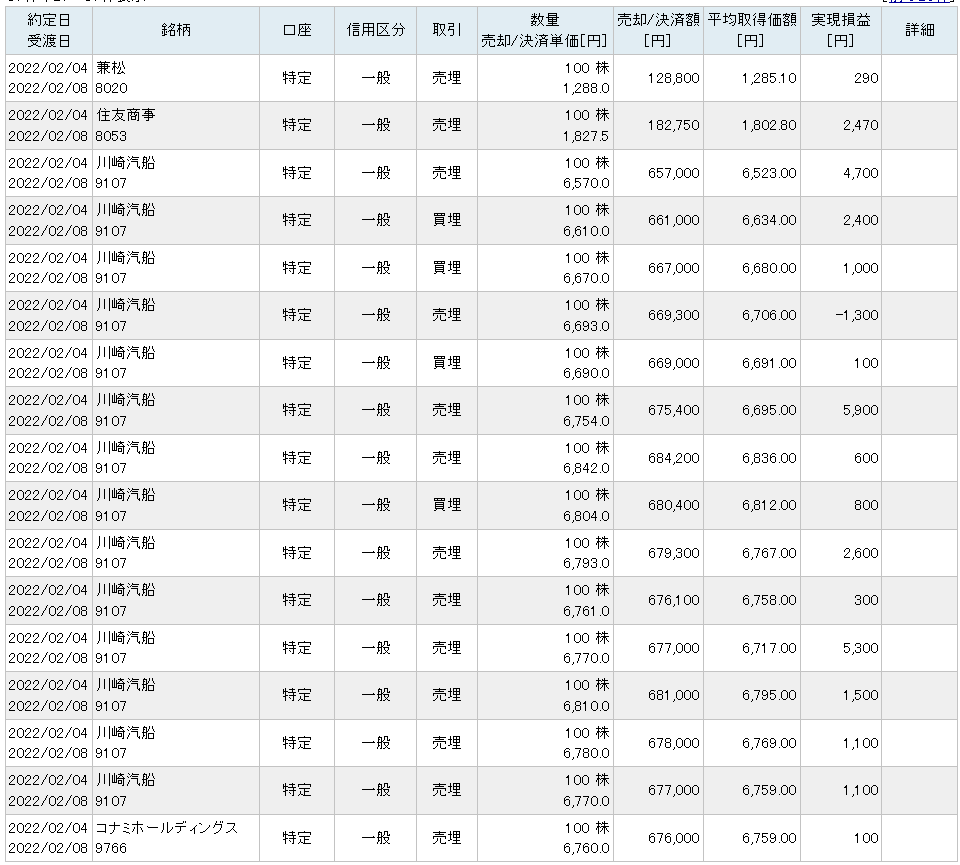The width and height of the screenshot is (960, 865).
Task: Select the unit price 6,760.0
Action: coord(587,848)
